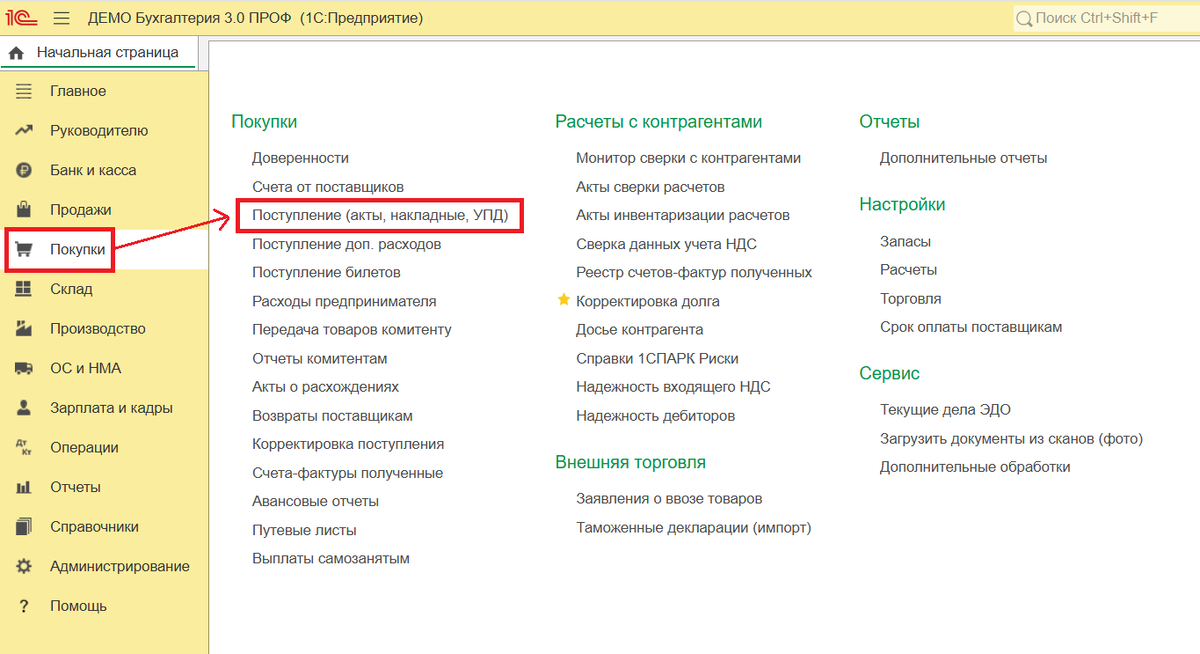Open Акты о расхождениях

tap(325, 387)
